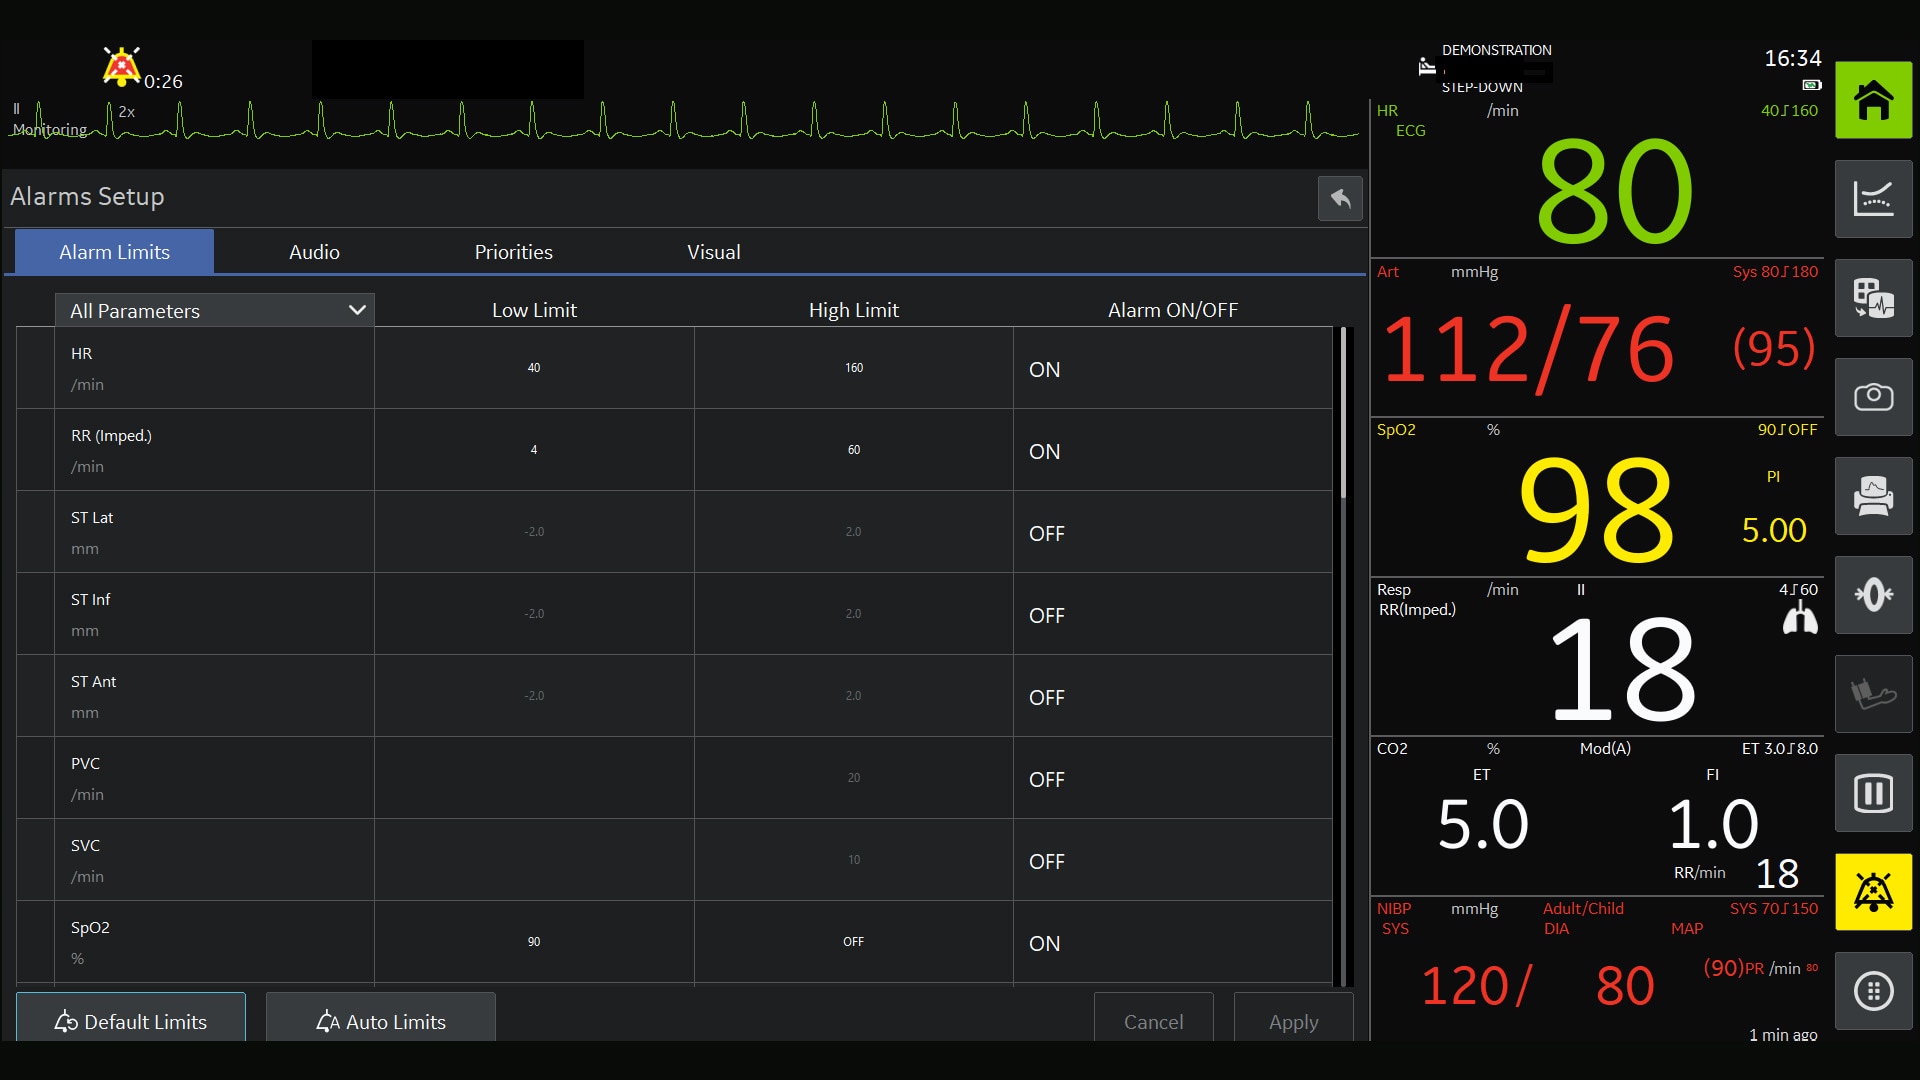
Task: Go to the Home screen icon
Action: pos(1873,100)
